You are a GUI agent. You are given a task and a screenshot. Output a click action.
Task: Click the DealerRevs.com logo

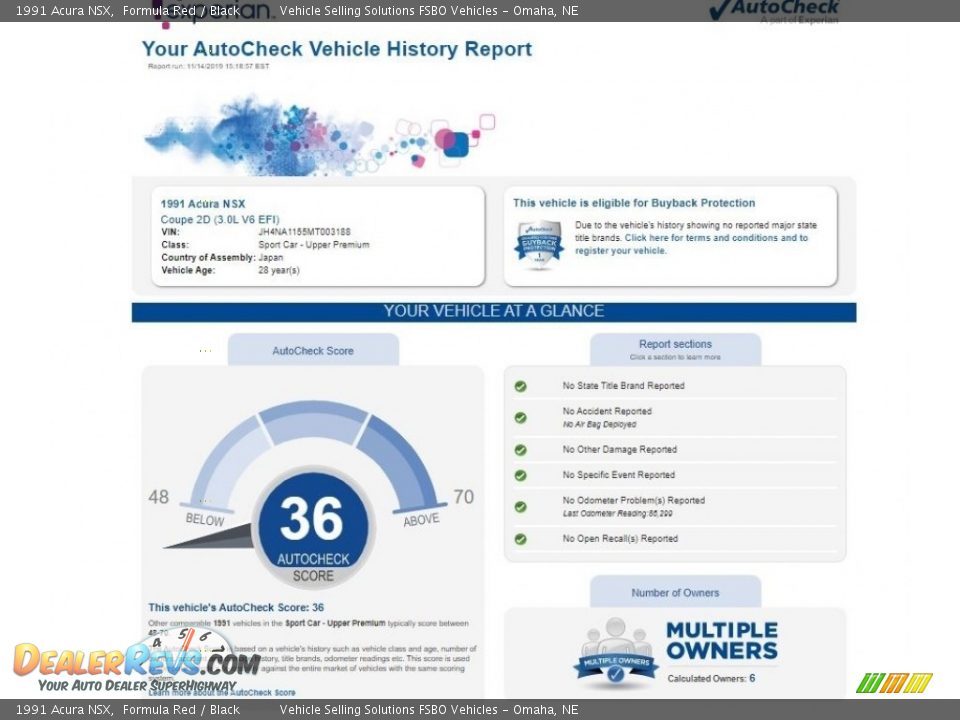coord(136,660)
